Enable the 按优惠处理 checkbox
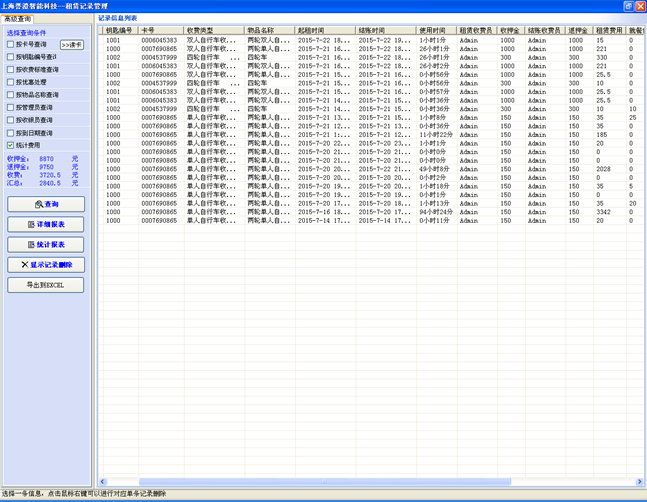 pyautogui.click(x=11, y=82)
